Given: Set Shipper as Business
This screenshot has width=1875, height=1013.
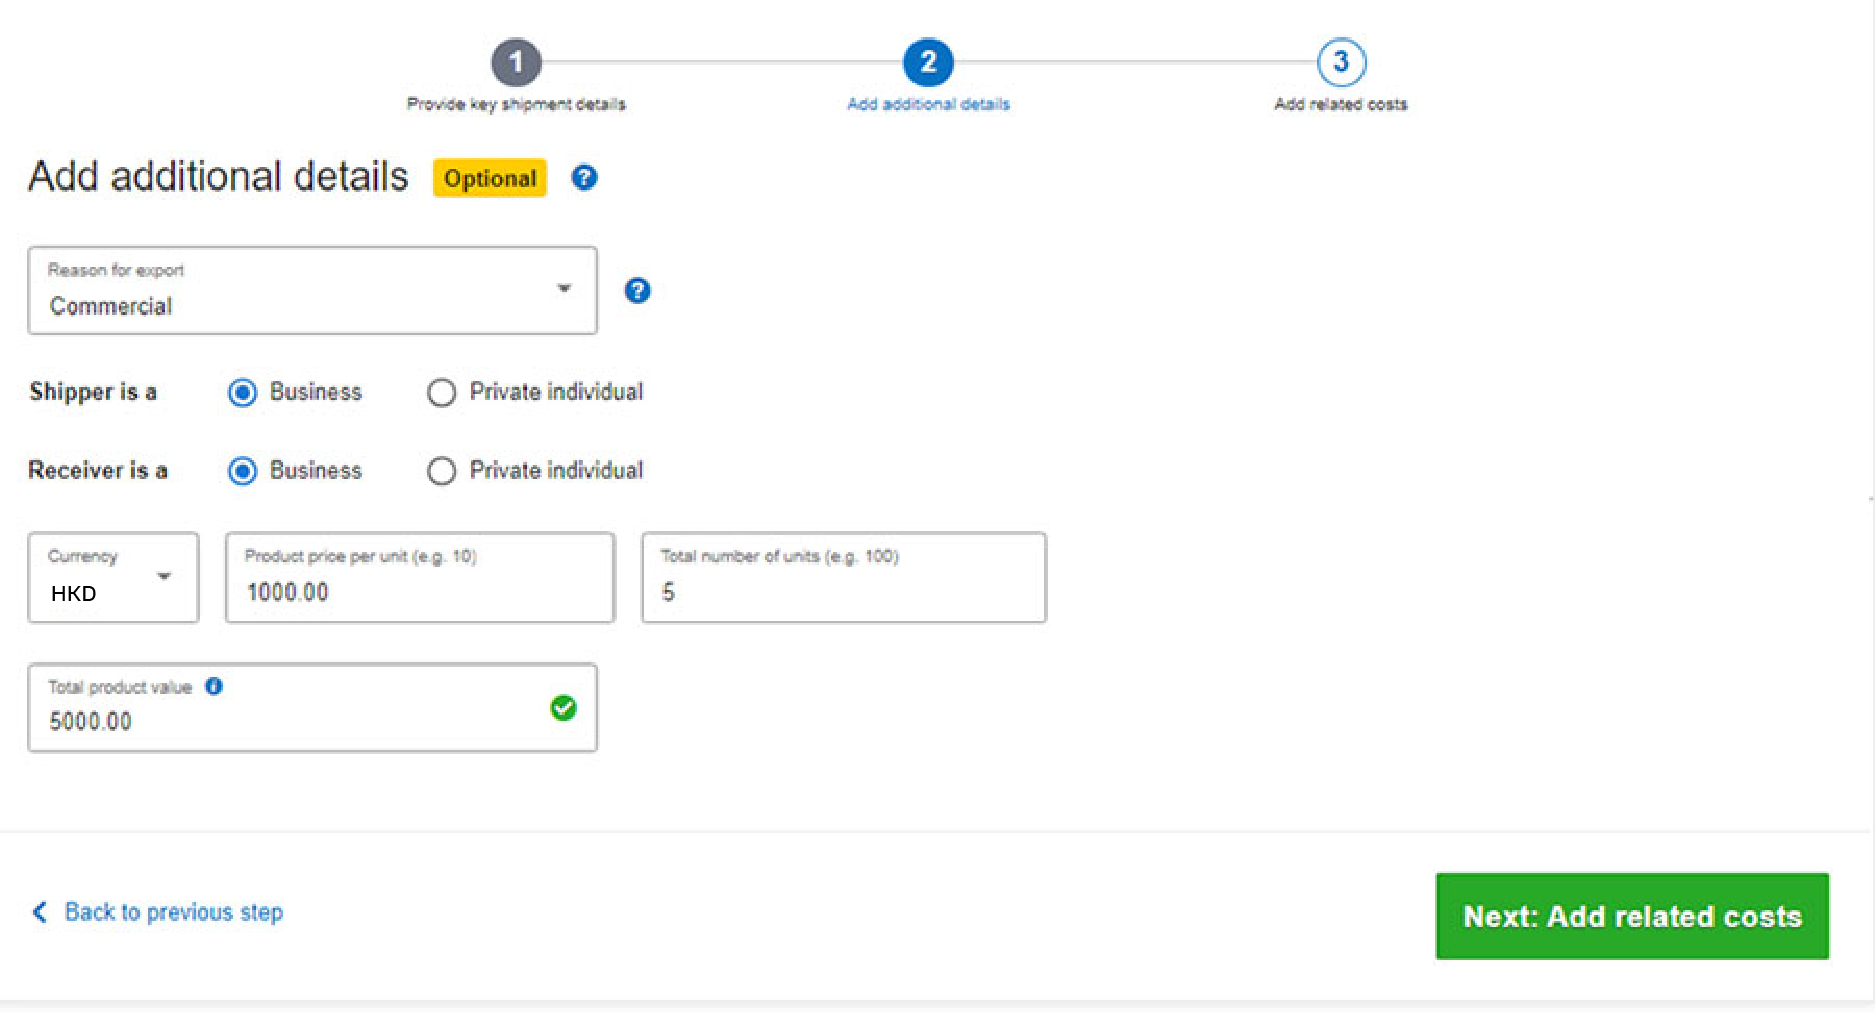Looking at the screenshot, I should [x=242, y=392].
